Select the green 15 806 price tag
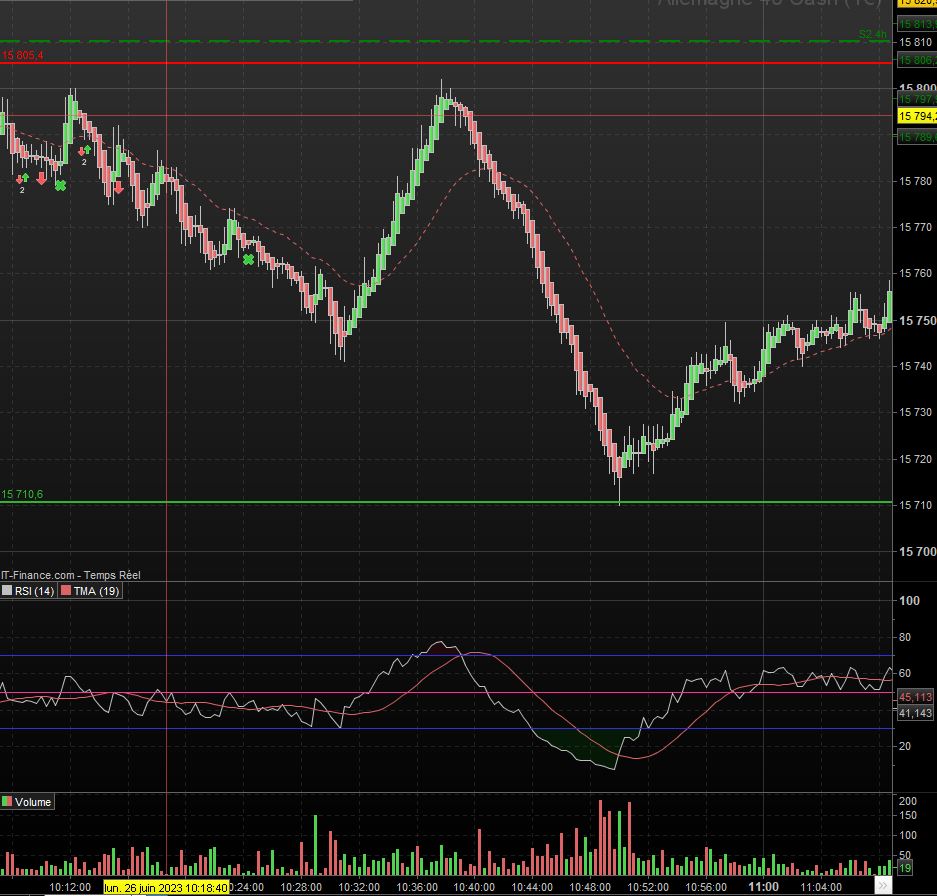Viewport: 937px width, 896px height. (917, 60)
